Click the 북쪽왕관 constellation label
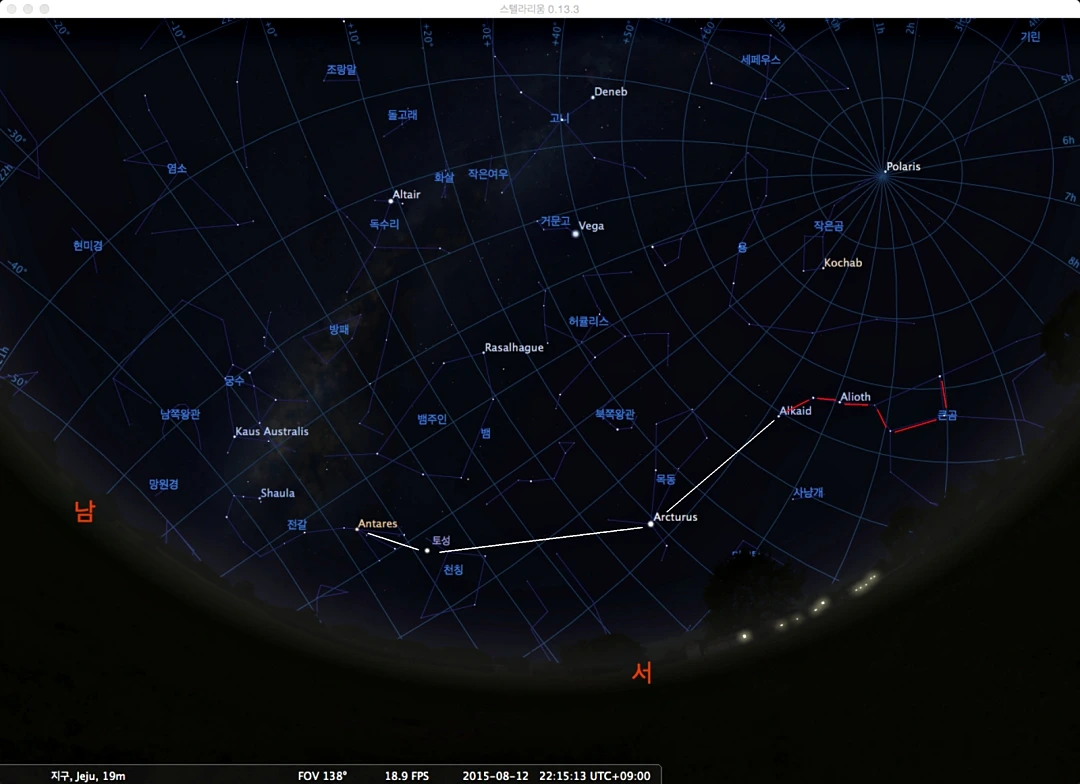This screenshot has height=784, width=1080. [x=615, y=414]
